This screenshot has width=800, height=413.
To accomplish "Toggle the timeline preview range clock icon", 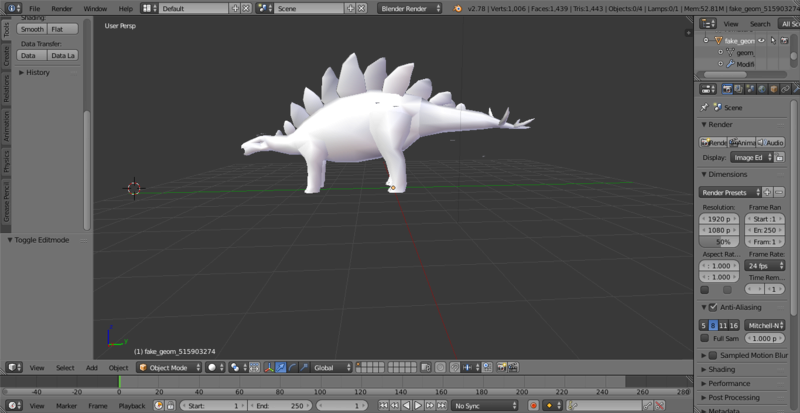I will coord(159,406).
